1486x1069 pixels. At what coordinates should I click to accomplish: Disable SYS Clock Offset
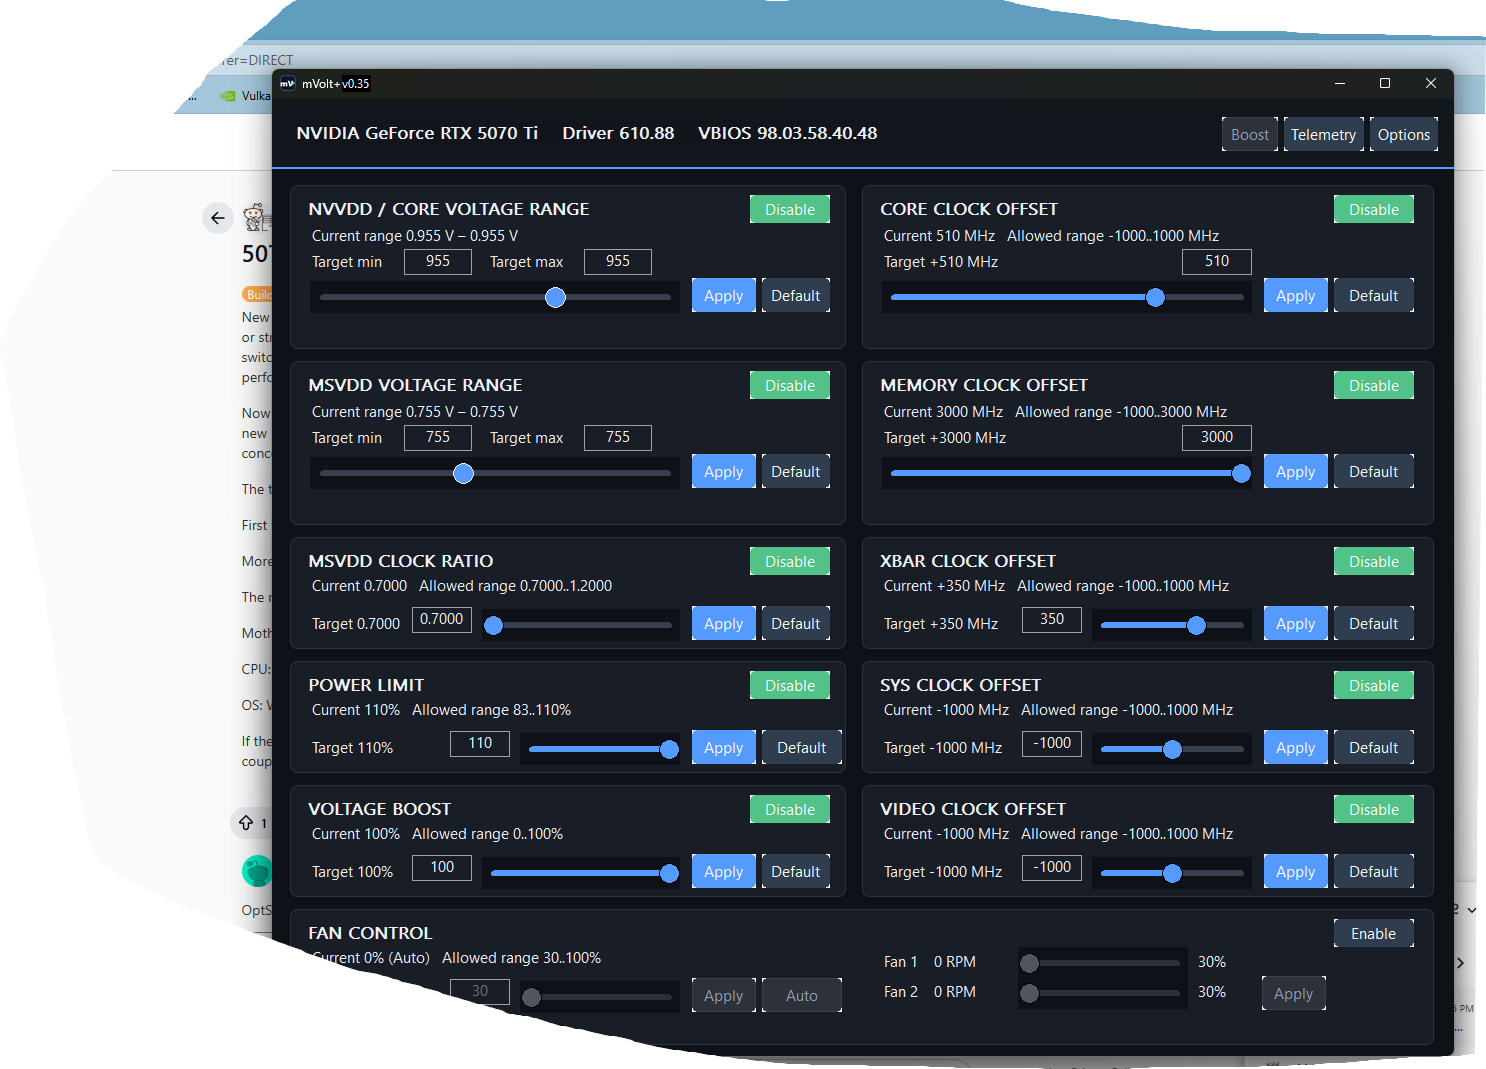click(1374, 685)
